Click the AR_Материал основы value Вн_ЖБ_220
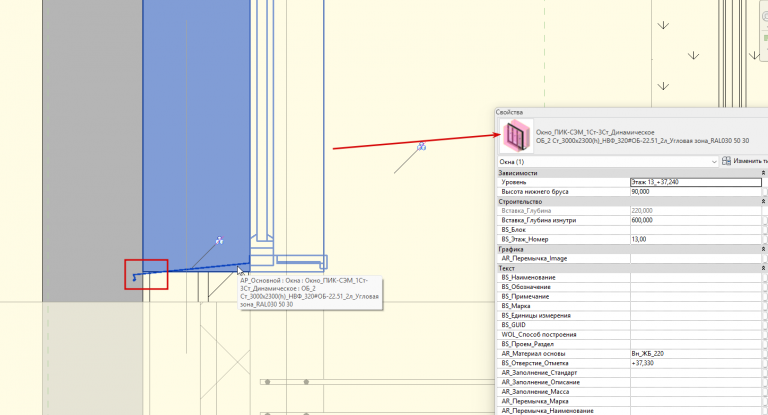 pos(696,354)
